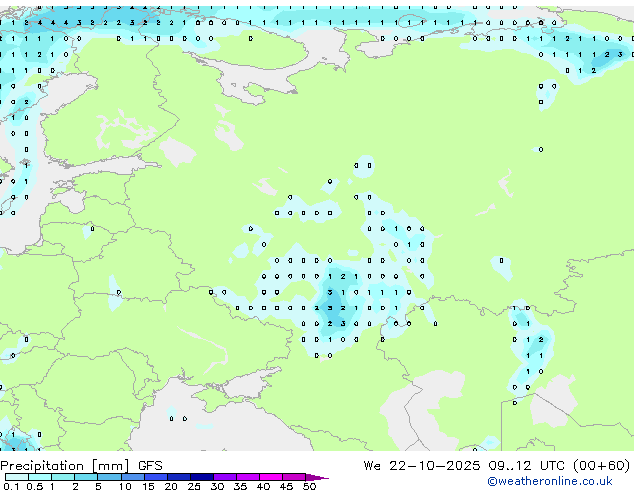634x490 pixels.
Task: Select the 1–2 mm legend swatch
Action: 63,477
